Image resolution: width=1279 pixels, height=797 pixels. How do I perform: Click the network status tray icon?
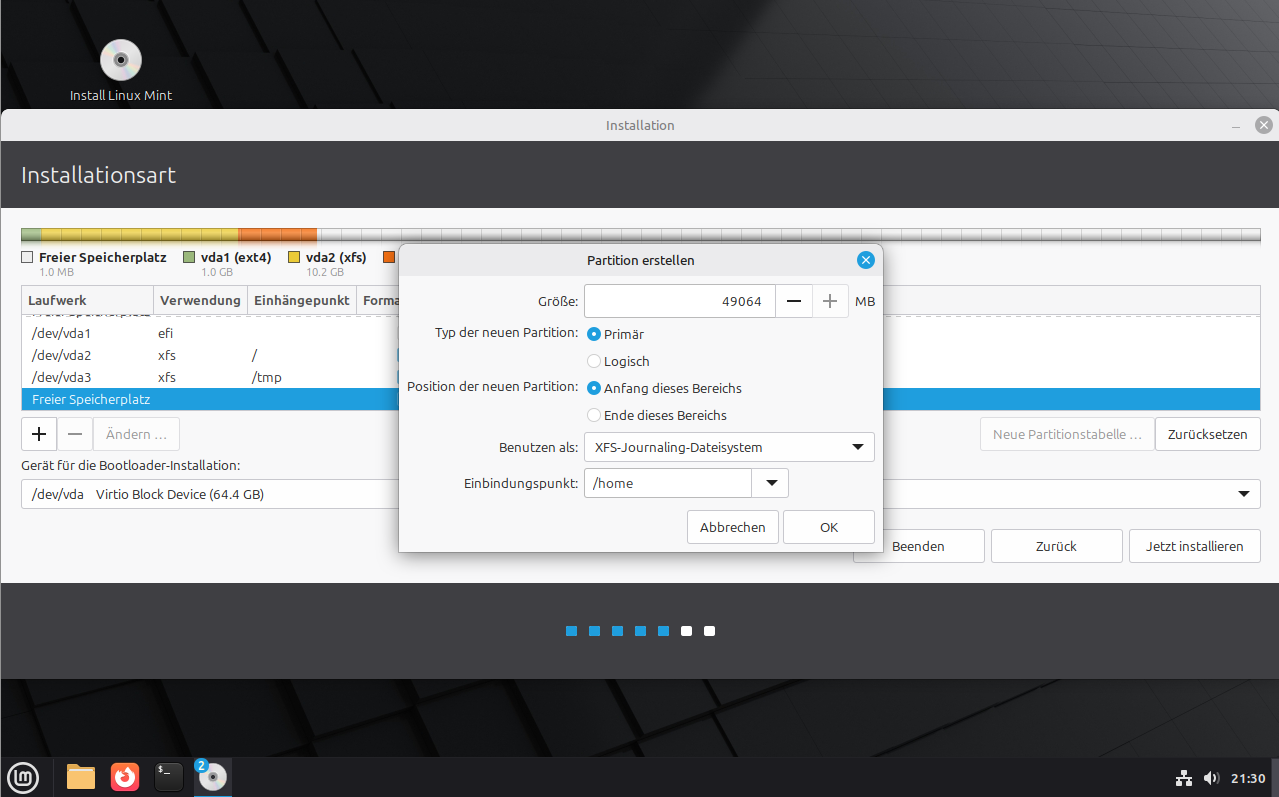coord(1183,778)
